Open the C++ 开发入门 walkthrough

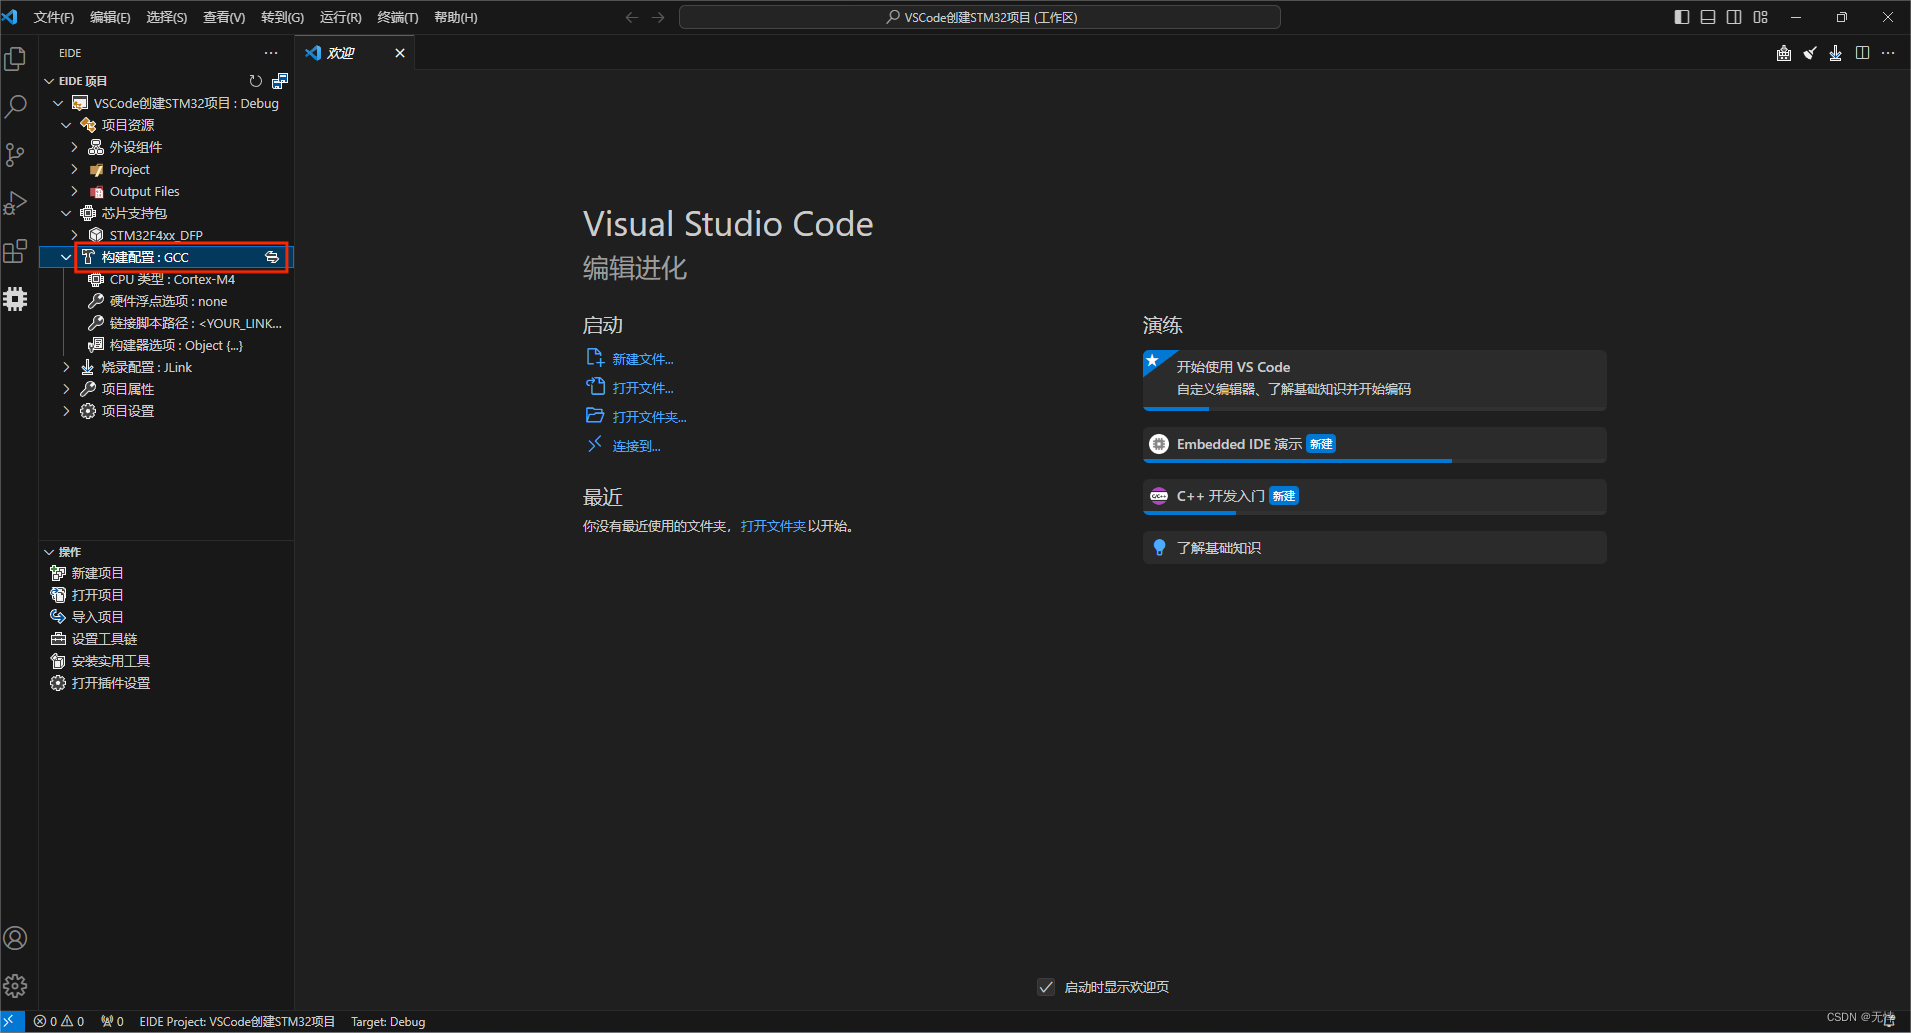pos(1374,496)
